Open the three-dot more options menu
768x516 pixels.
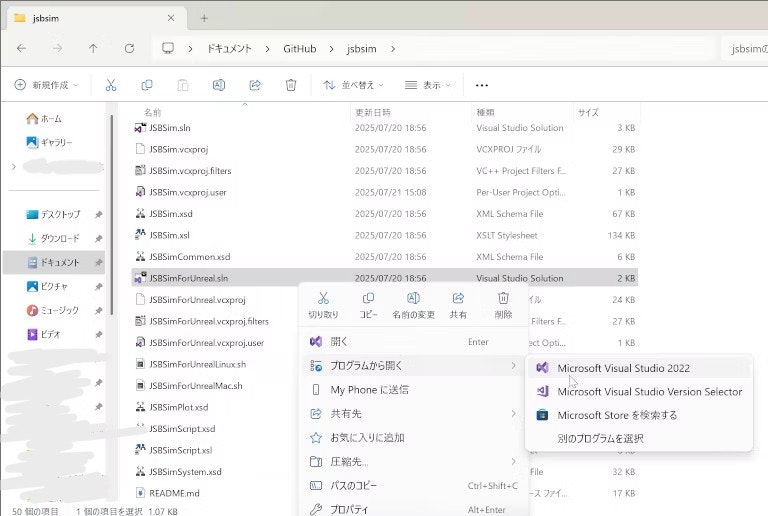point(481,85)
